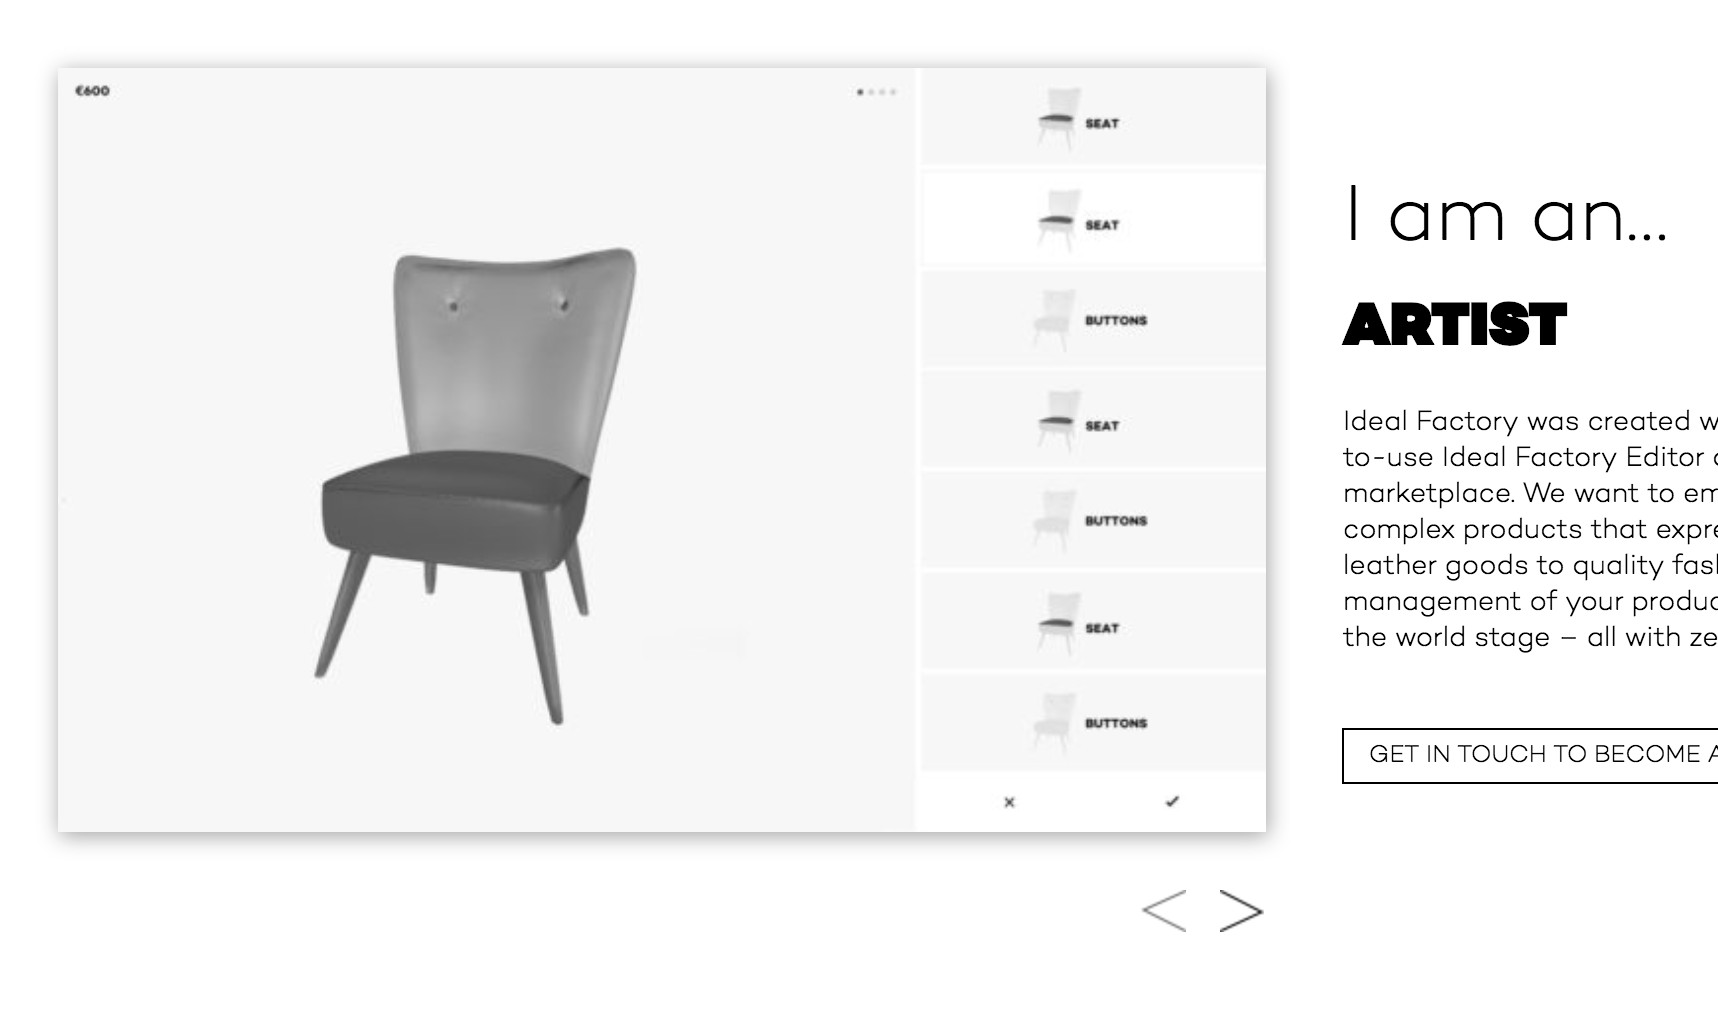Click the Get In Touch To Become button
1718x1014 pixels.
click(1530, 755)
